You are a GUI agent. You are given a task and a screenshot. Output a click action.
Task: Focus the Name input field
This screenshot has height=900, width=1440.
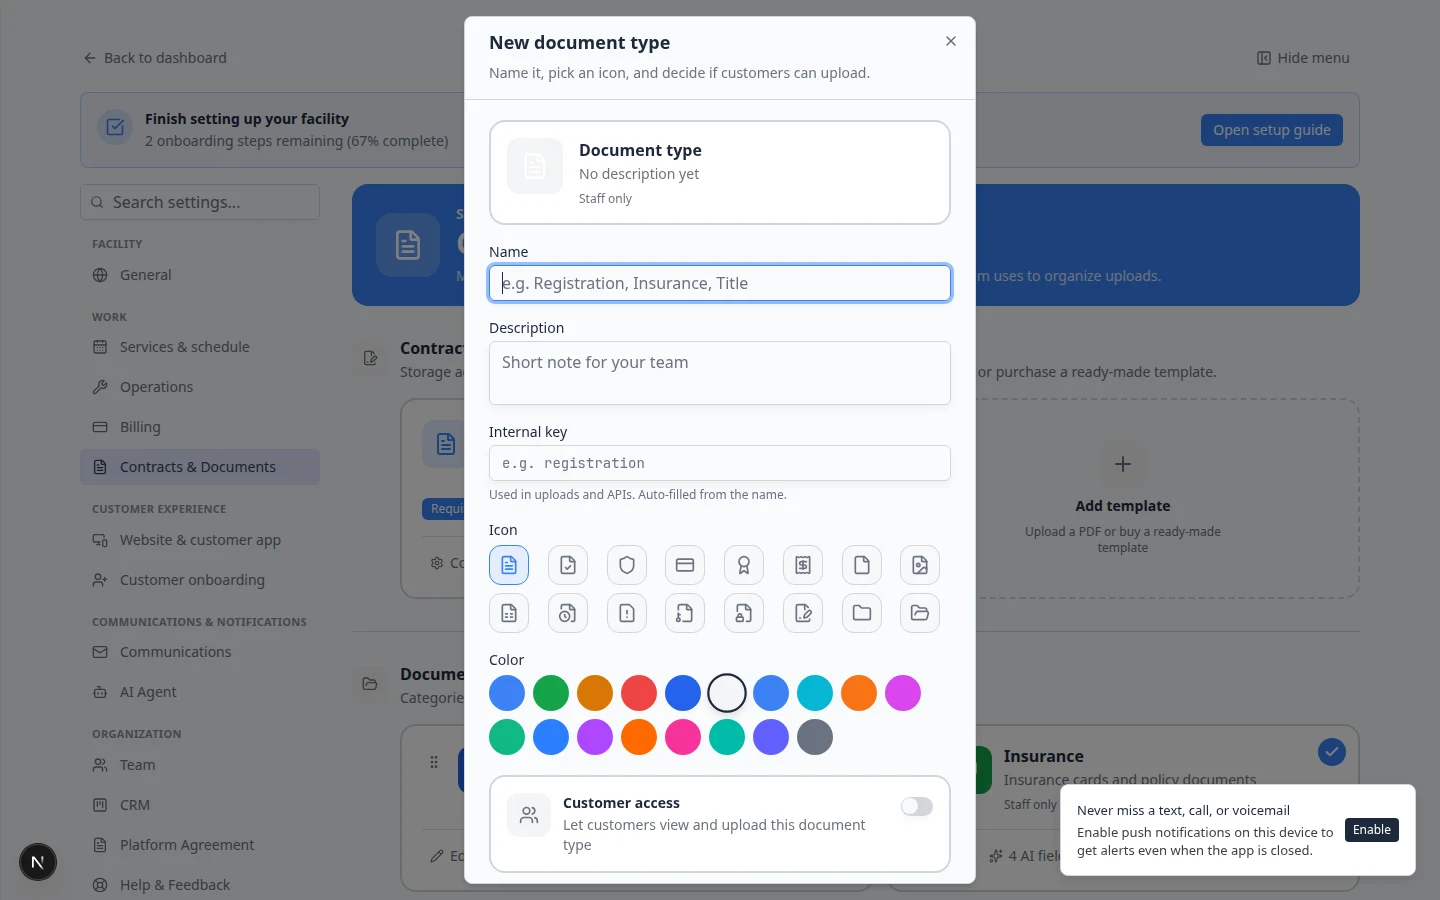pos(720,283)
